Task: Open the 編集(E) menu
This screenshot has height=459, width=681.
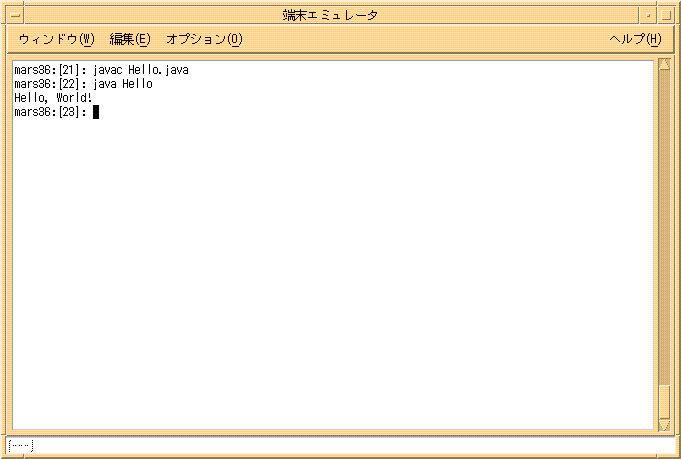Action: pyautogui.click(x=129, y=39)
